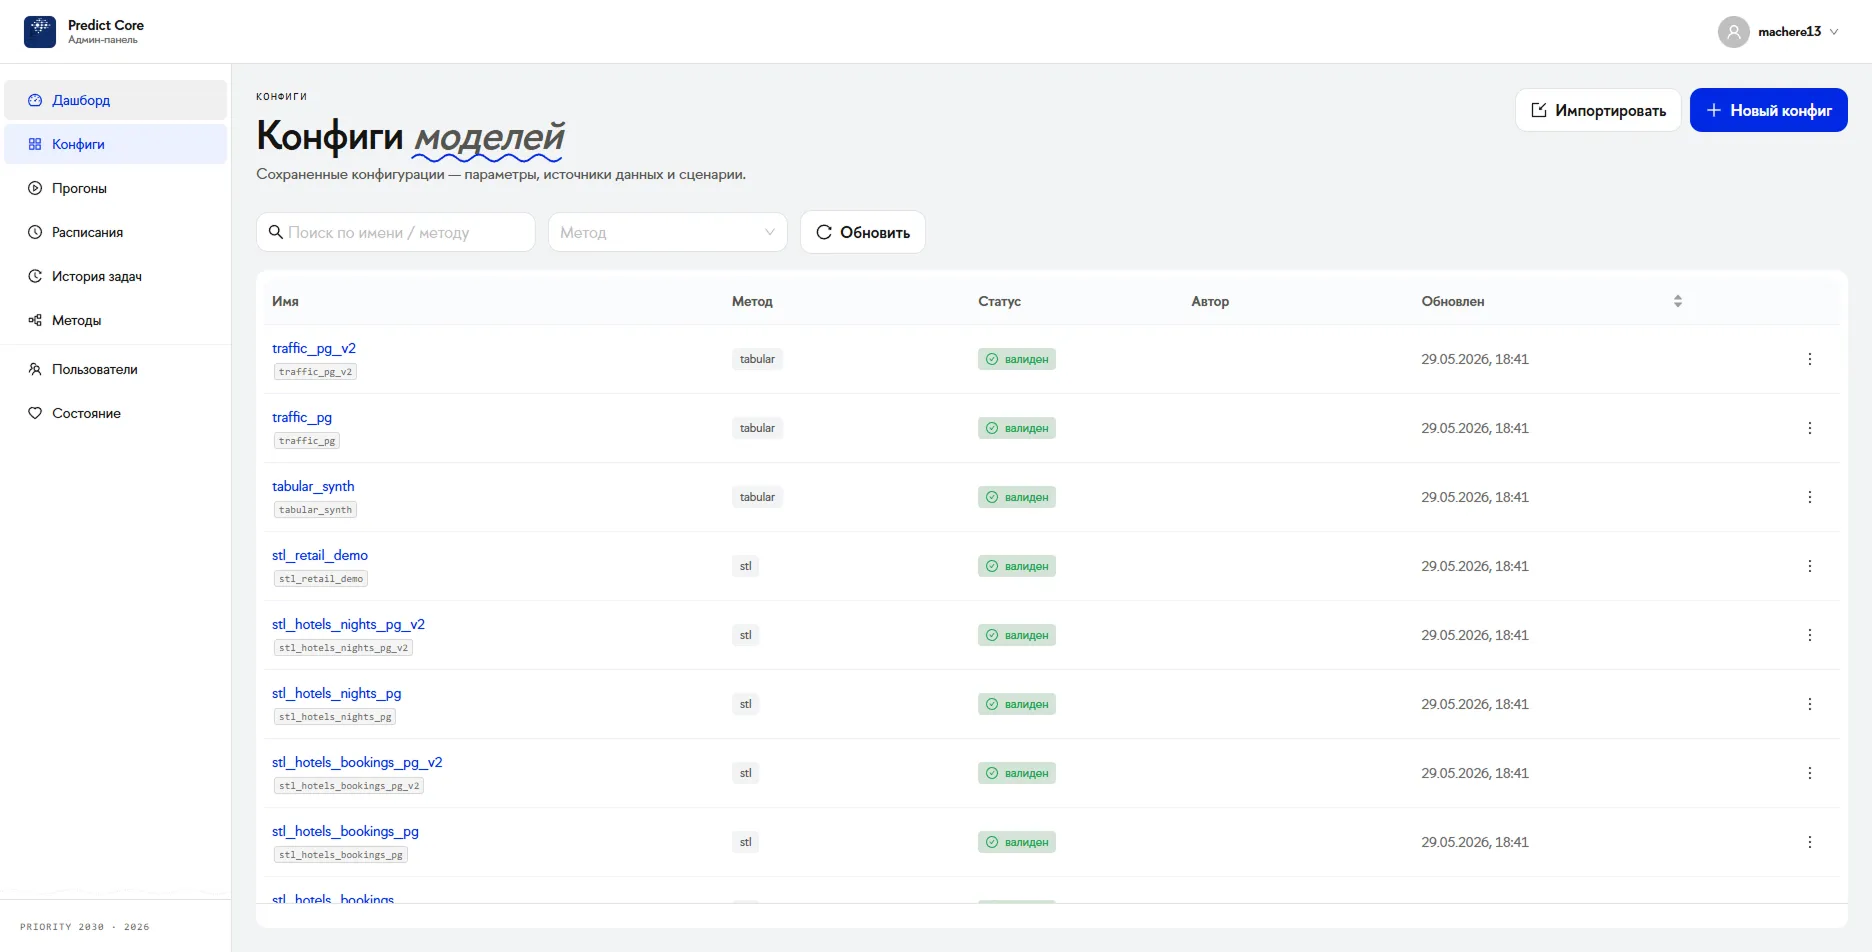Click the user avatar icon
This screenshot has height=952, width=1872.
pos(1734,32)
